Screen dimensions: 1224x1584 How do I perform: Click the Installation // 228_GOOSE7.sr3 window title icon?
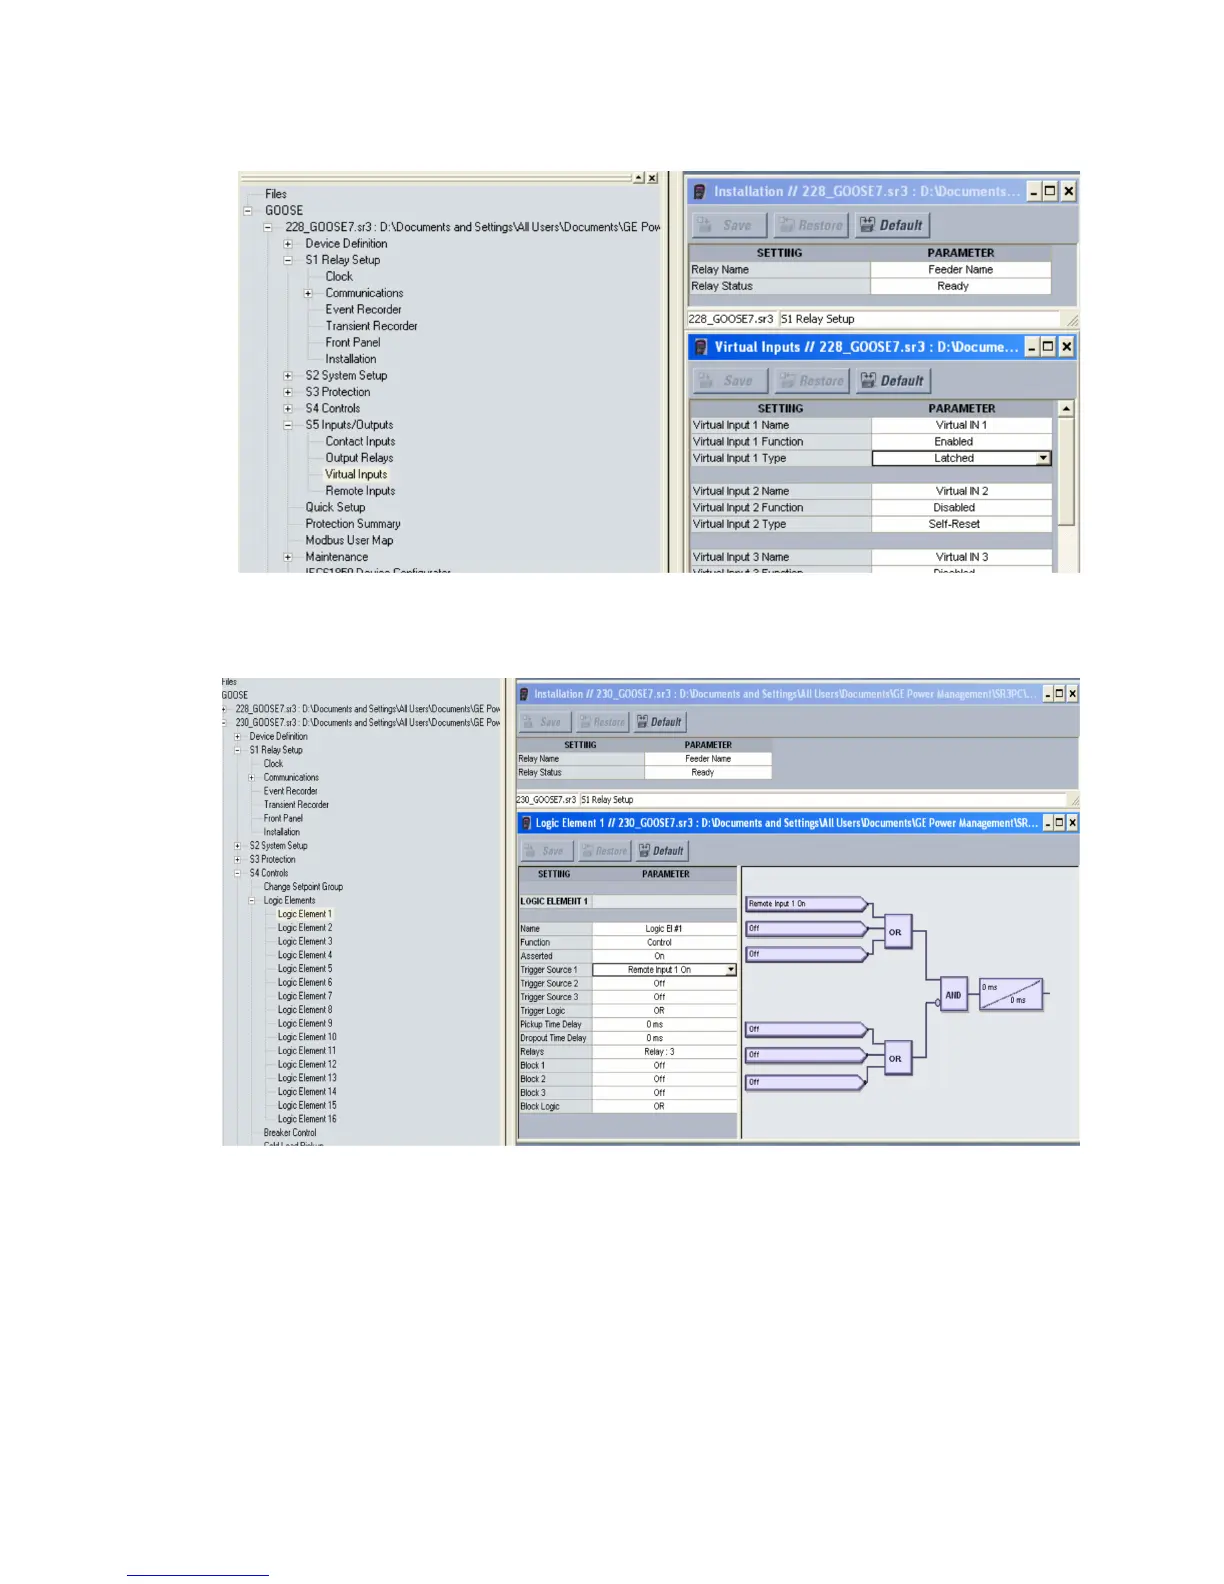pos(699,191)
